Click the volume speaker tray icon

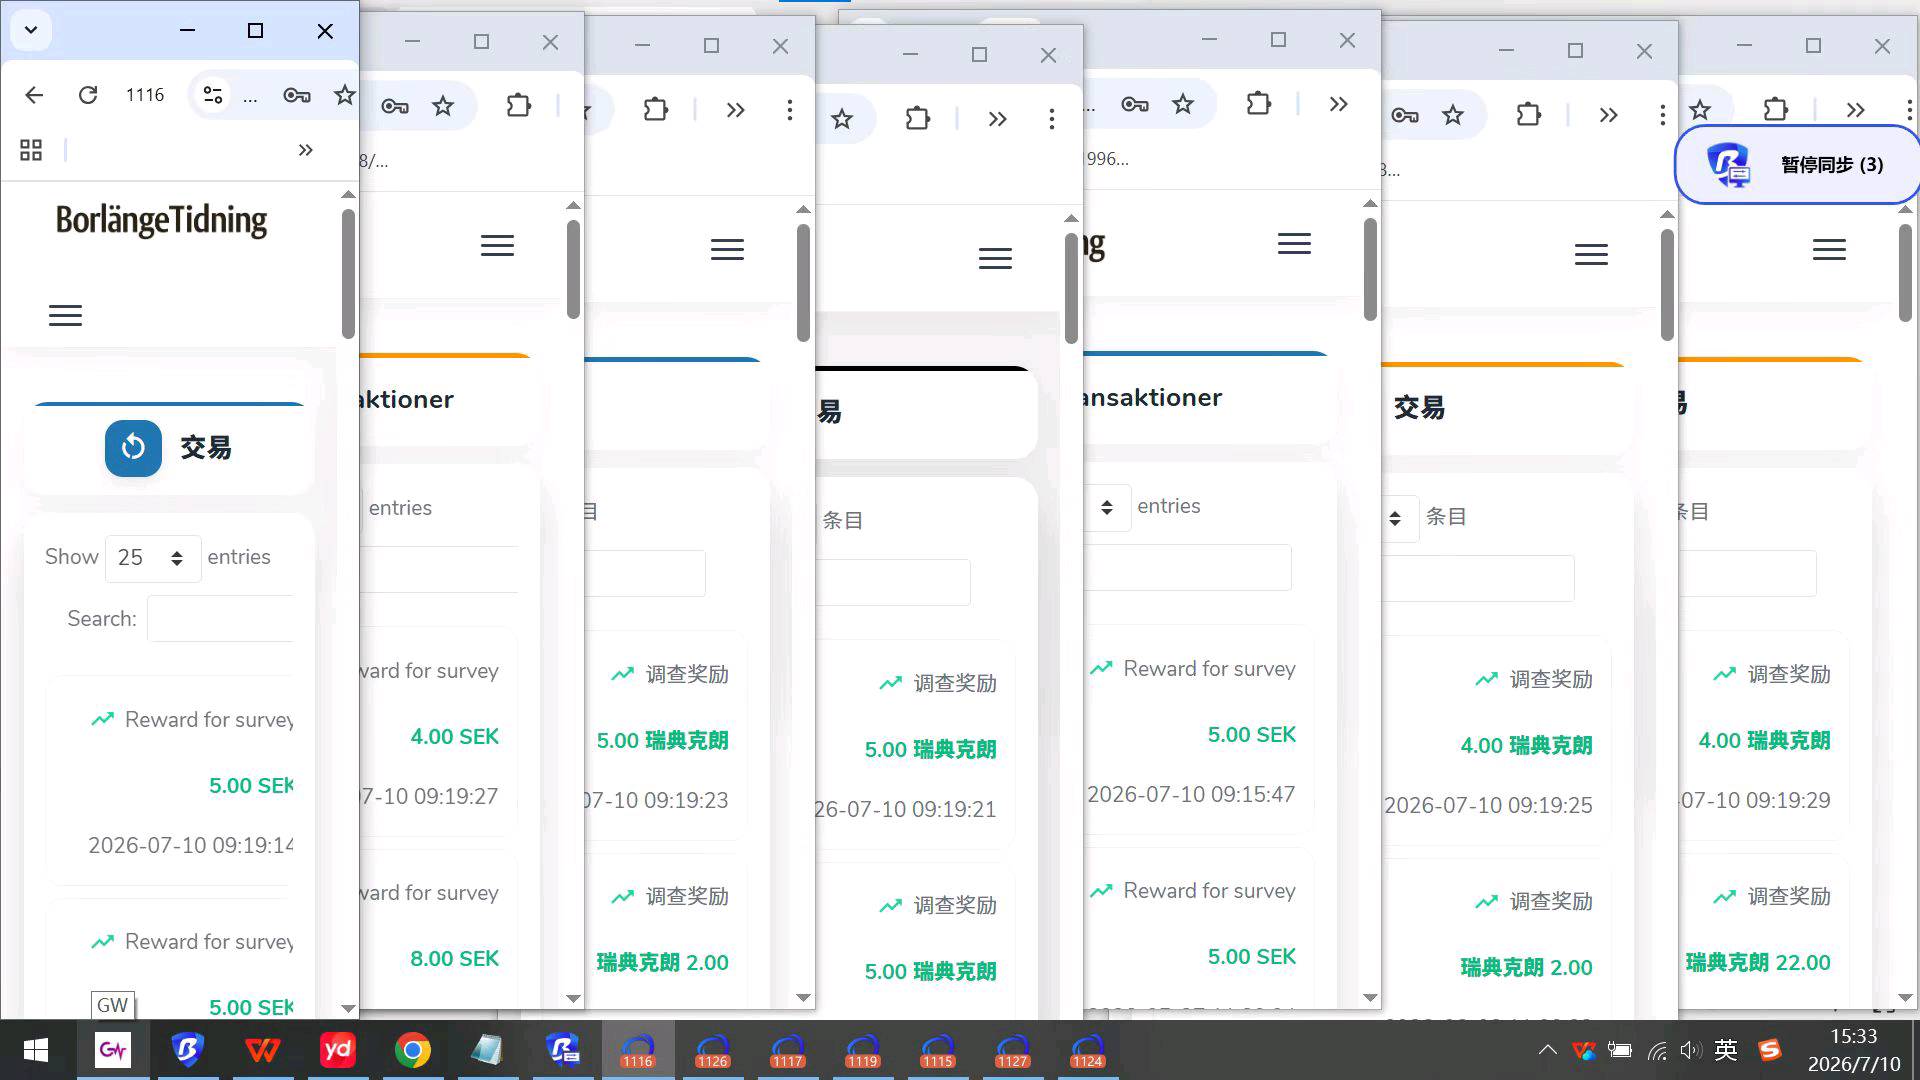pyautogui.click(x=1690, y=1050)
